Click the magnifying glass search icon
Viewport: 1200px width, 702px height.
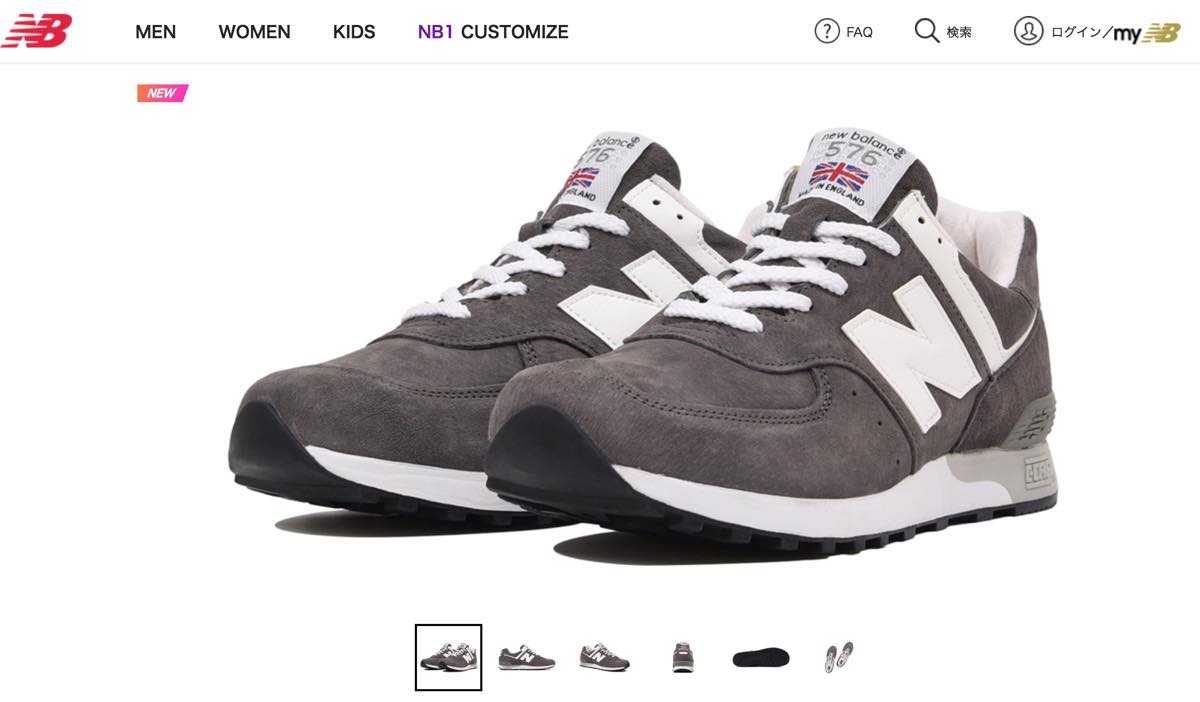(927, 32)
